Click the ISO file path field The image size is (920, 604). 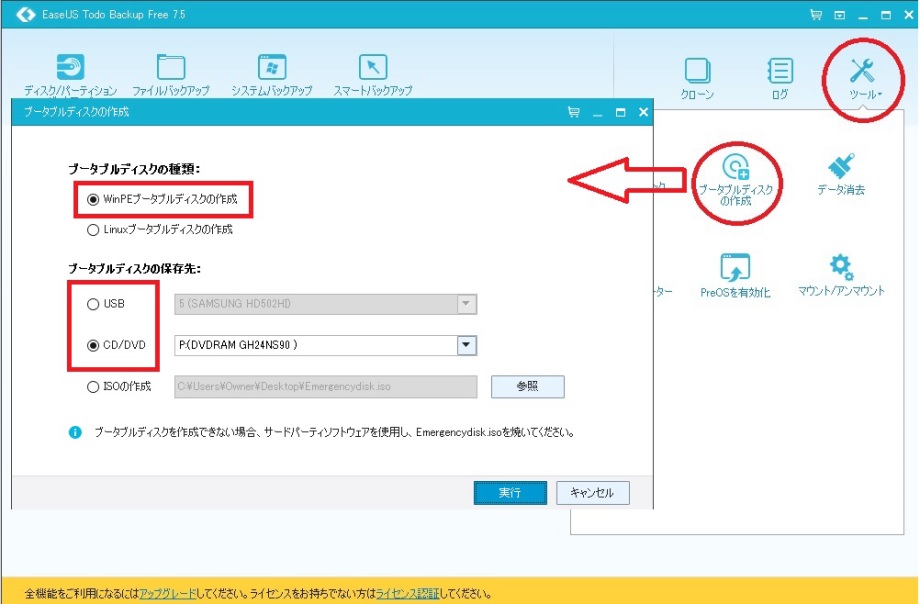point(324,386)
